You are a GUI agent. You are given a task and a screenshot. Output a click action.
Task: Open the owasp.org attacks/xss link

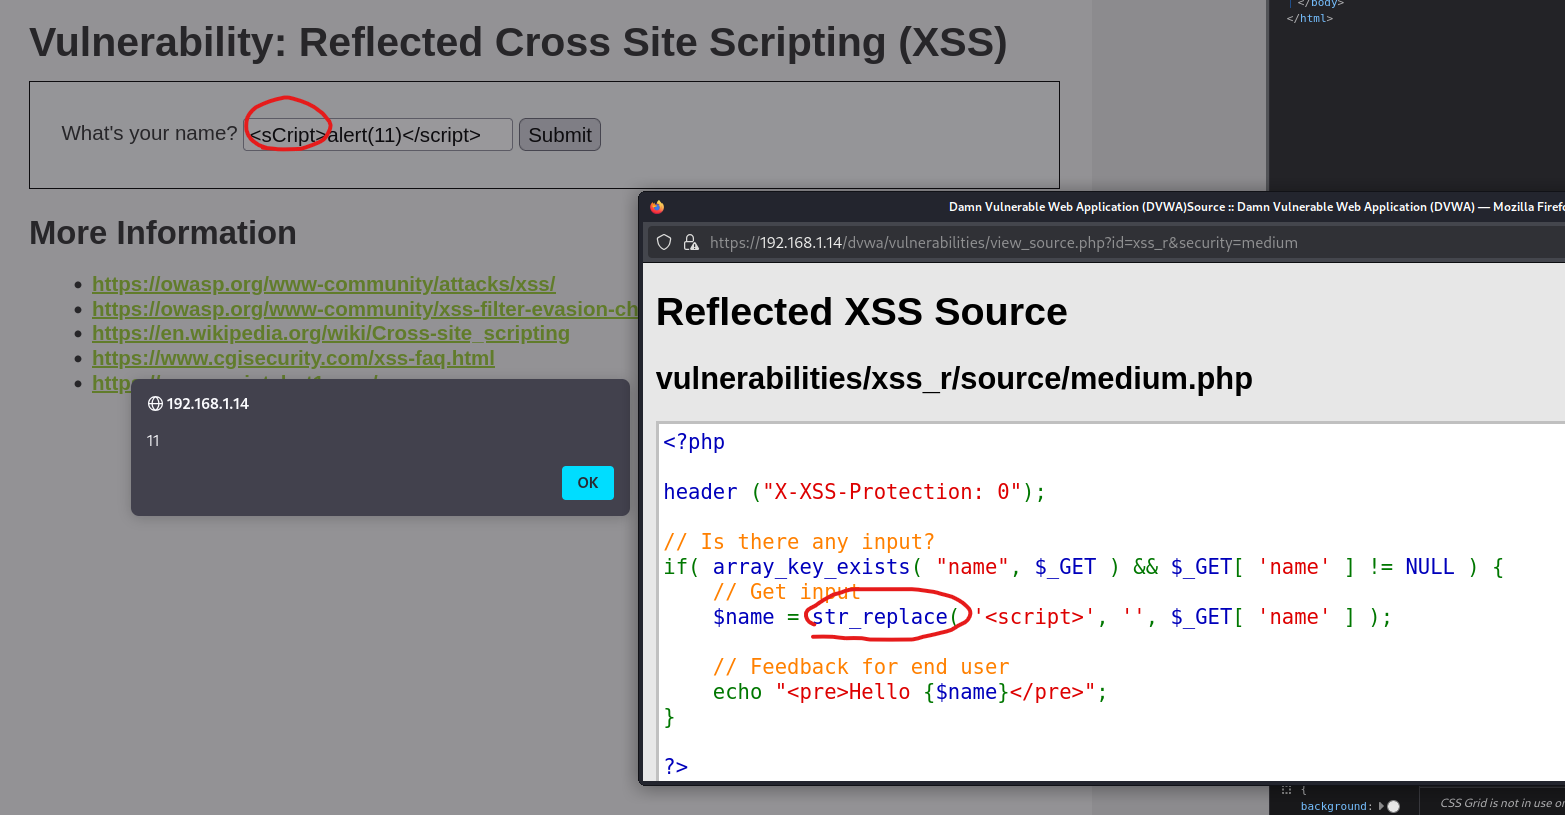coord(324,284)
